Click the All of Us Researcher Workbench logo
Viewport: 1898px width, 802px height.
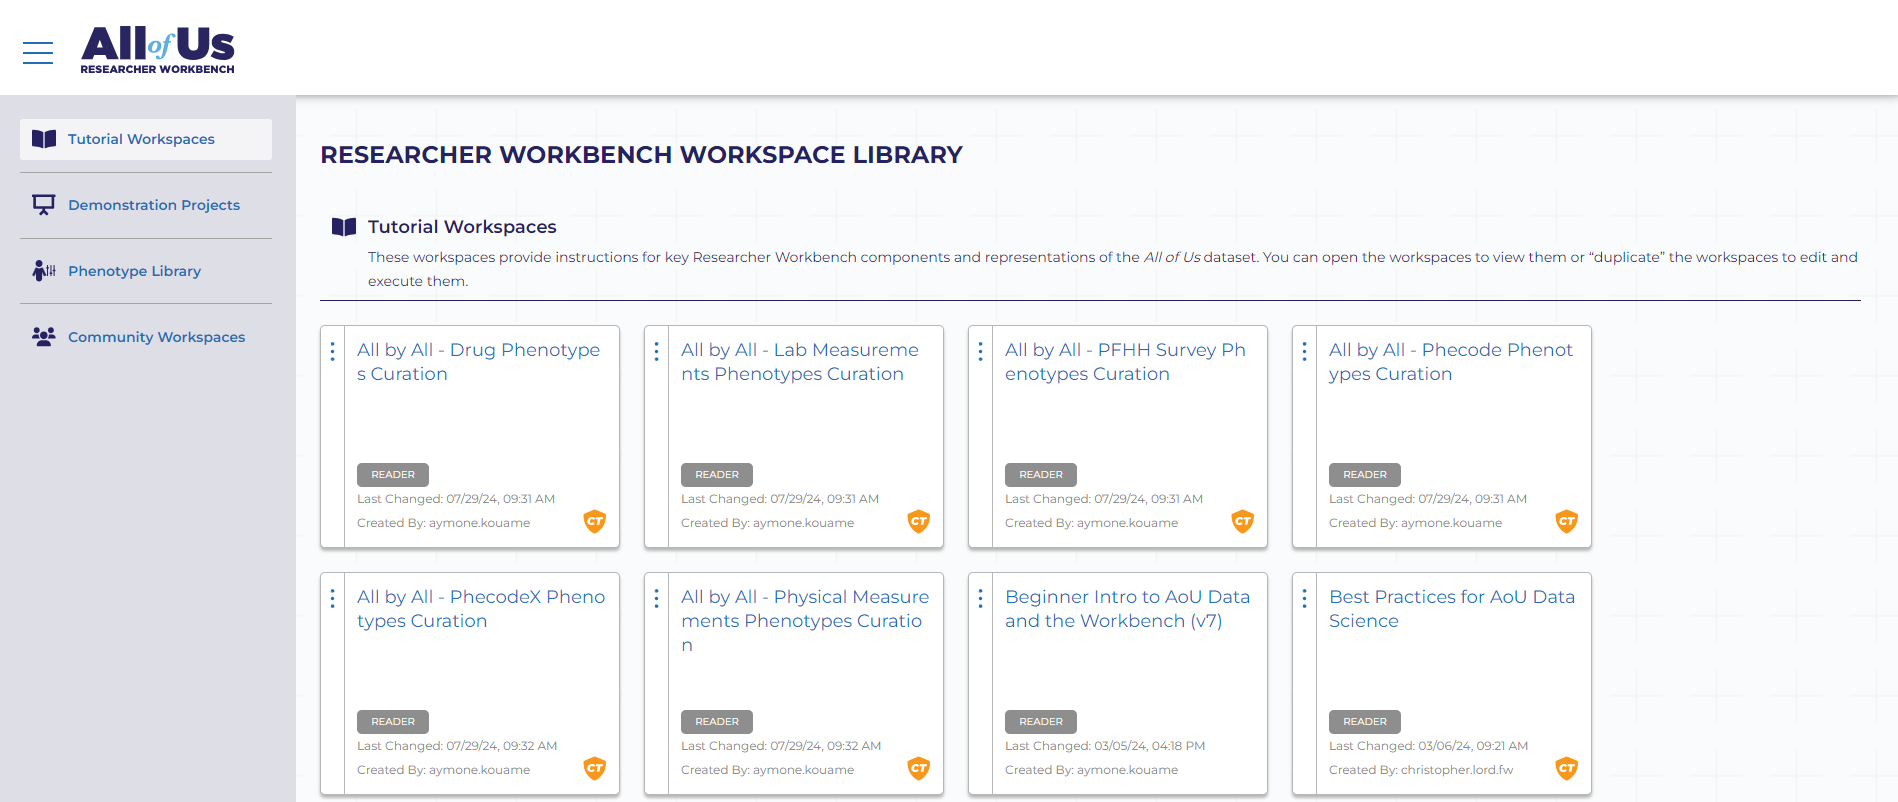coord(157,50)
